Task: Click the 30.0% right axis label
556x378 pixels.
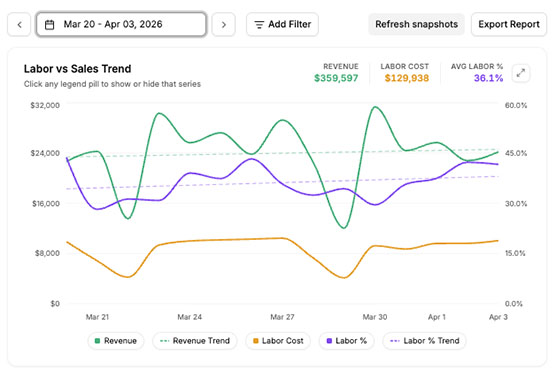Action: point(516,204)
